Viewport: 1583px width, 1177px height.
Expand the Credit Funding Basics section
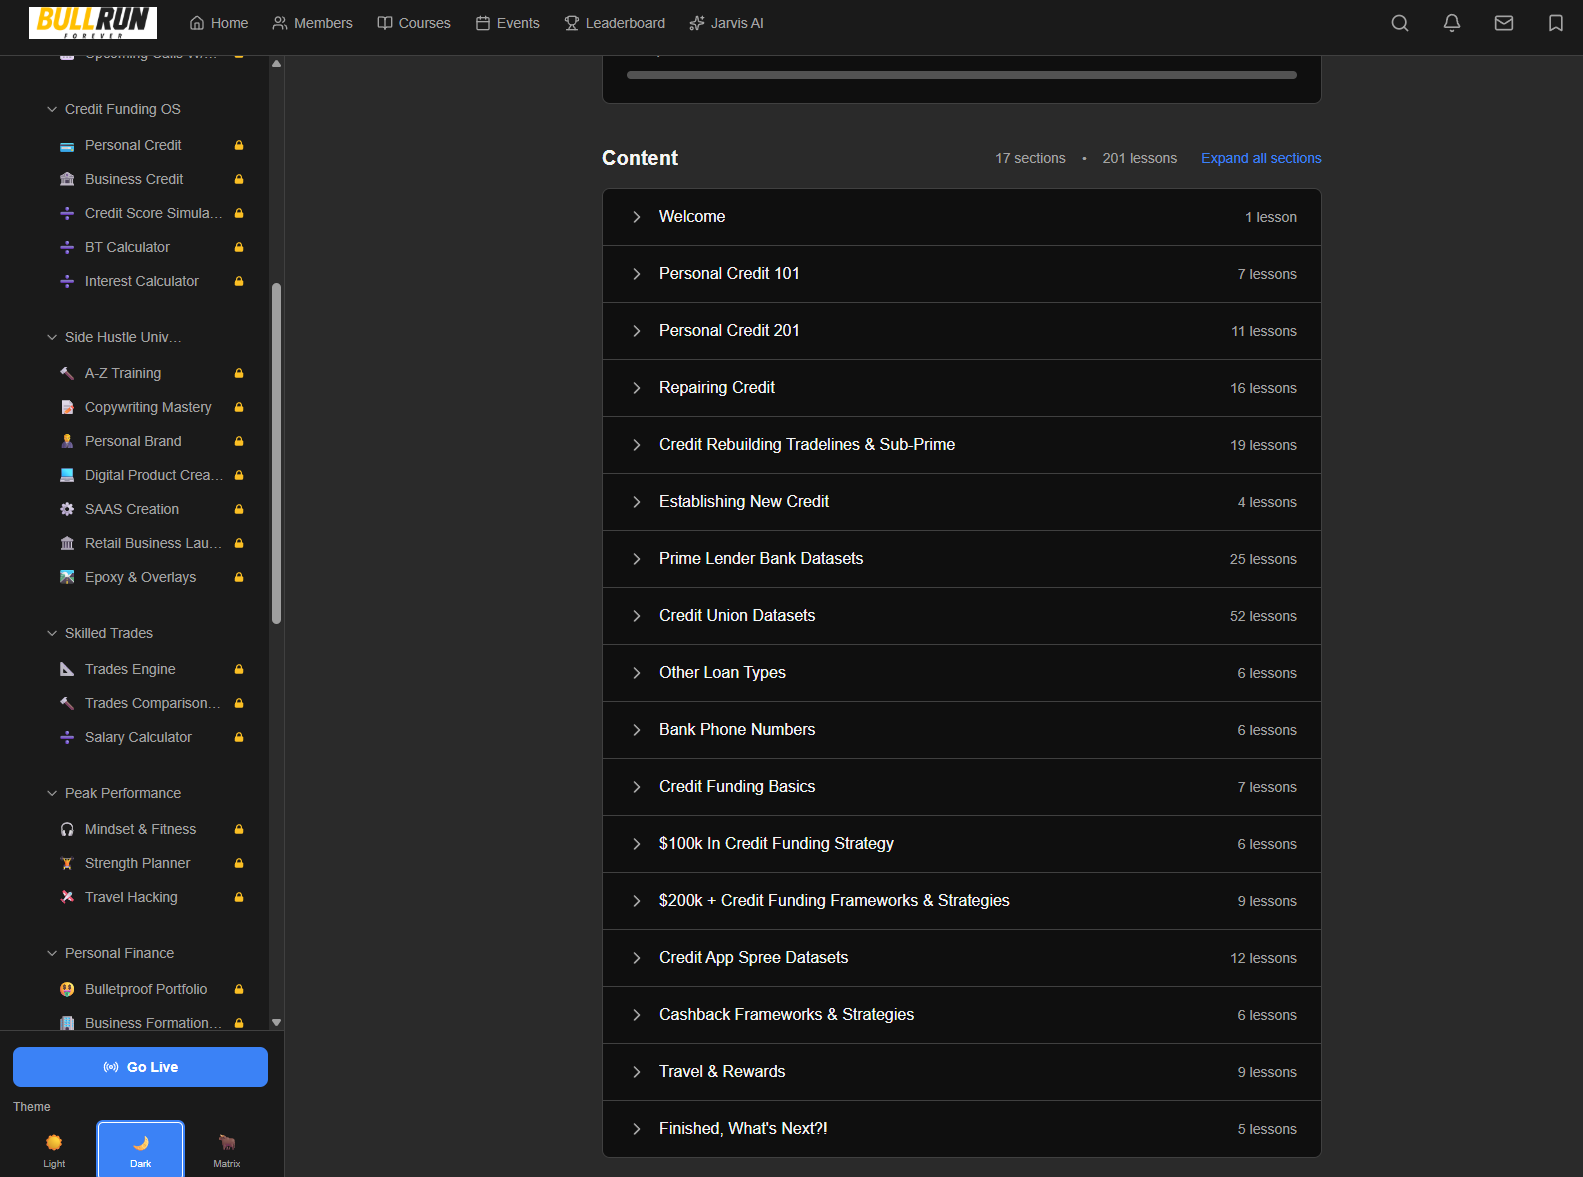click(x=962, y=787)
